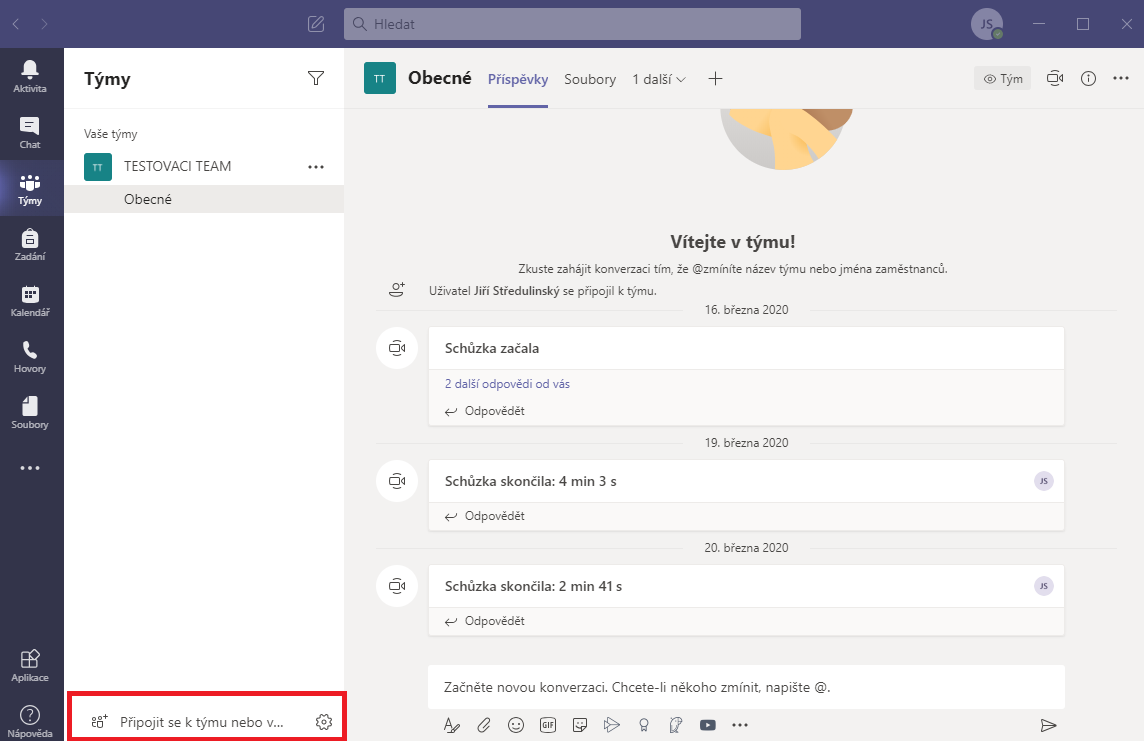Screen dimensions: 1144x741
Task: Start a video meeting with camera icon
Action: point(1054,78)
